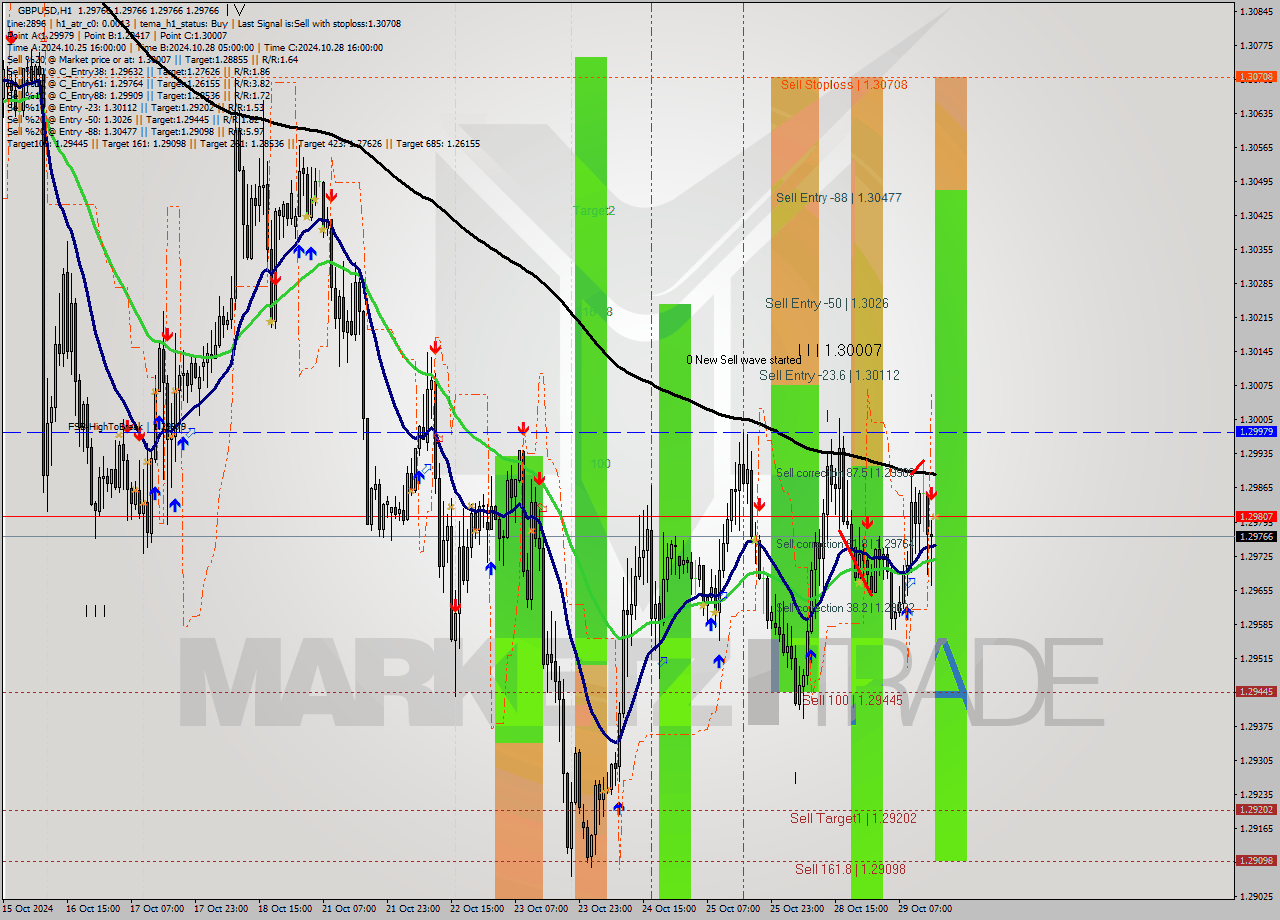
Task: Click the '15 Oct 2024' date on time axis
Action: click(29, 909)
